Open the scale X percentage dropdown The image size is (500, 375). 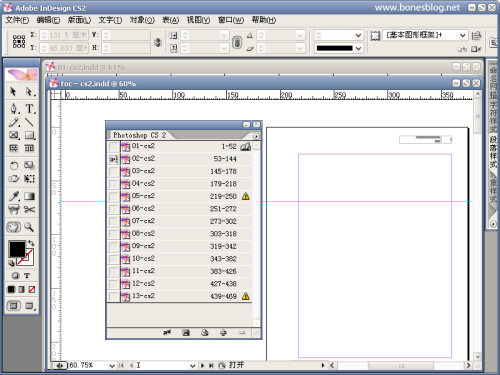point(224,35)
